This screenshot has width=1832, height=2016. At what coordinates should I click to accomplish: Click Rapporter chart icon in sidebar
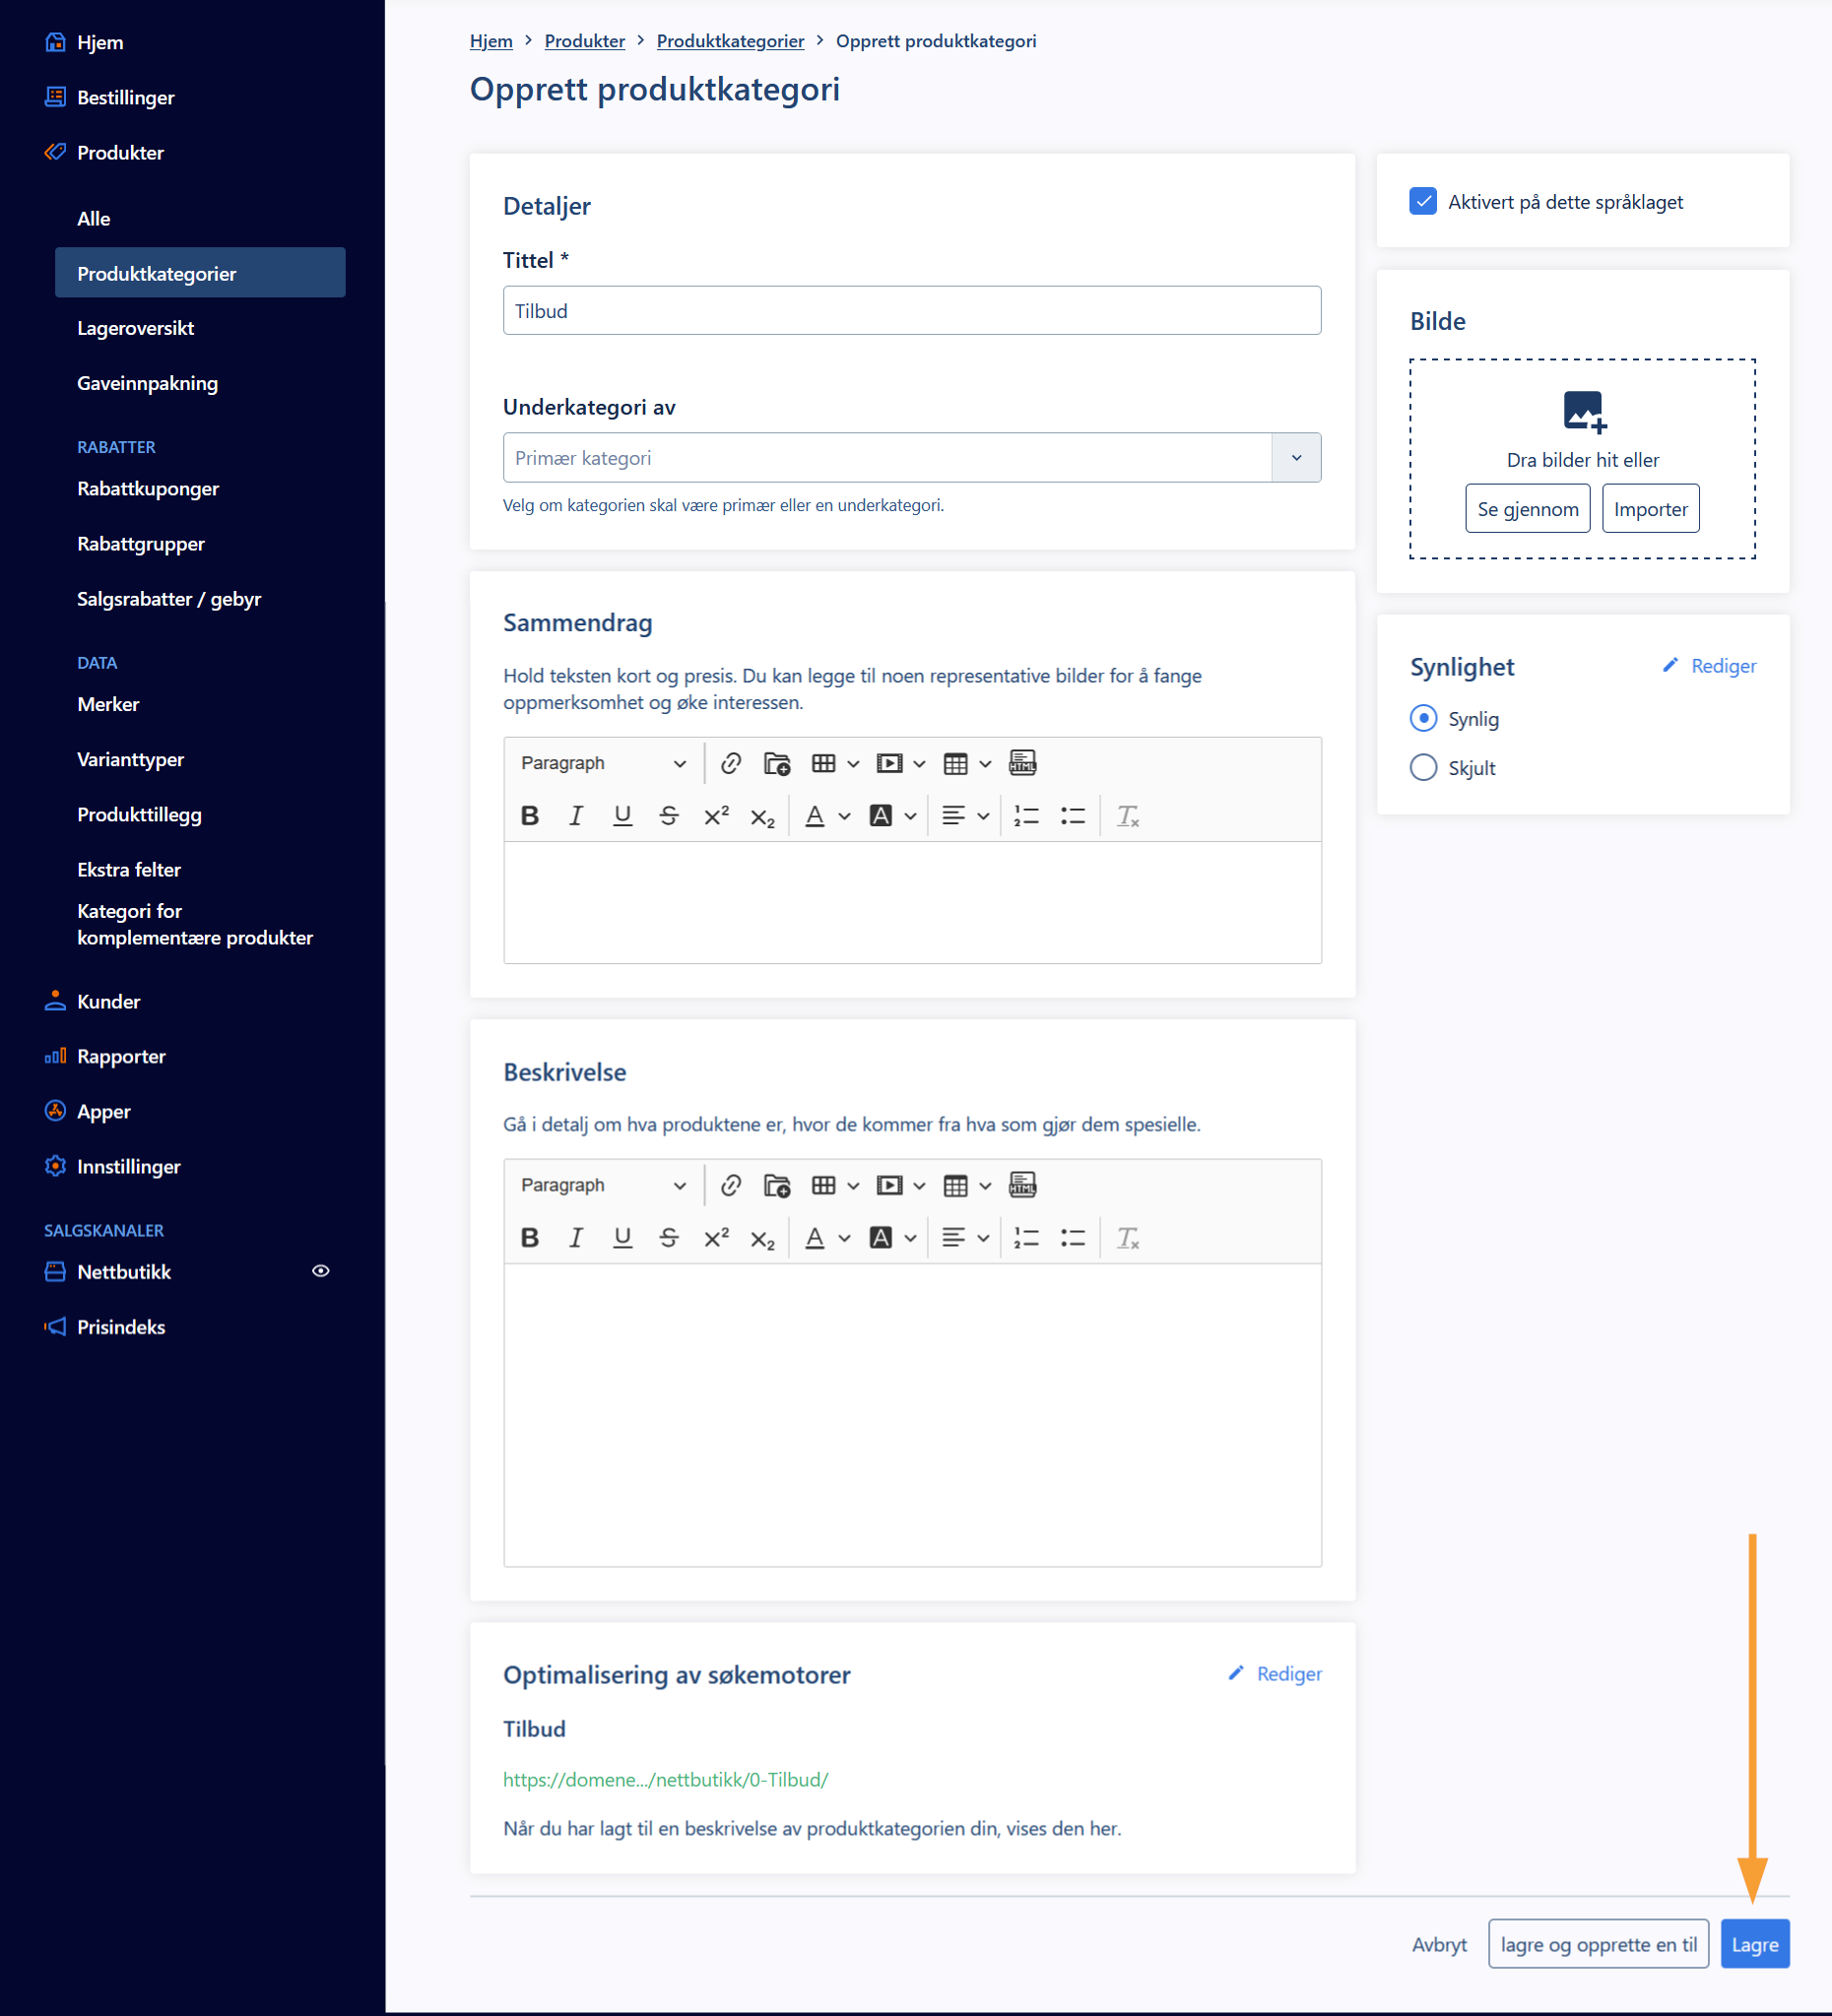[x=56, y=1055]
